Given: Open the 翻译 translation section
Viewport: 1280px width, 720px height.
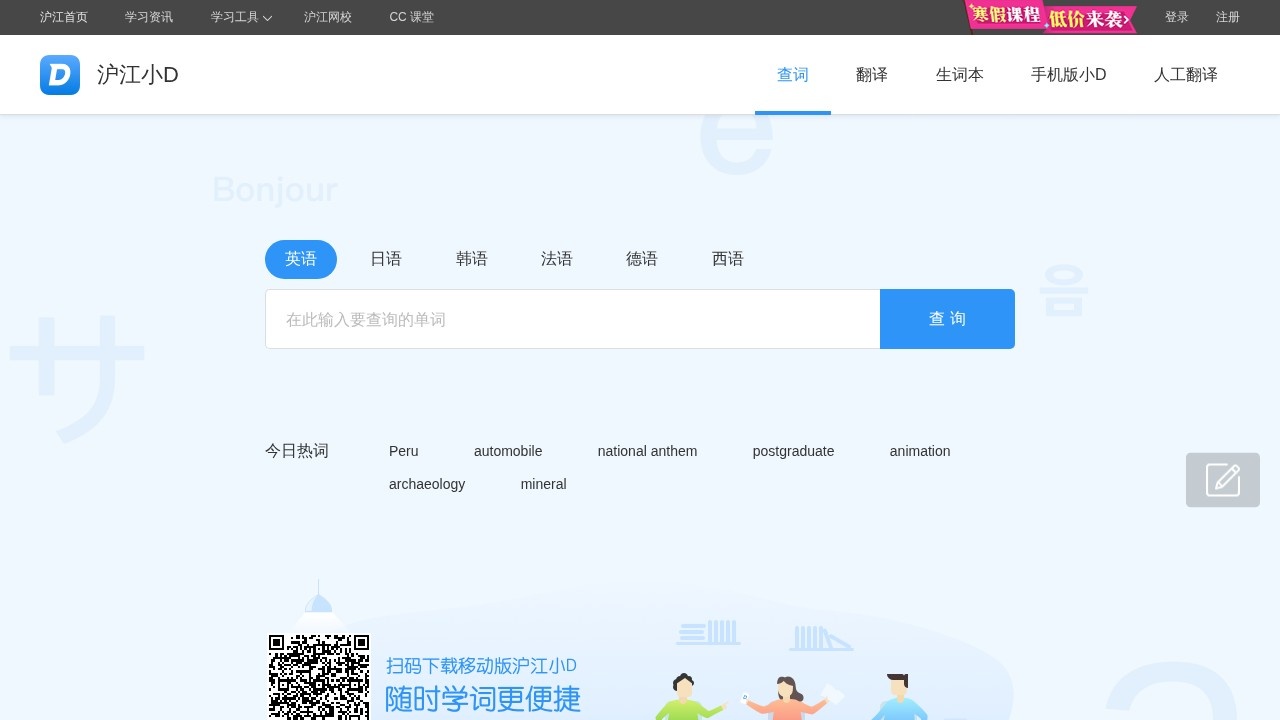Looking at the screenshot, I should (871, 74).
